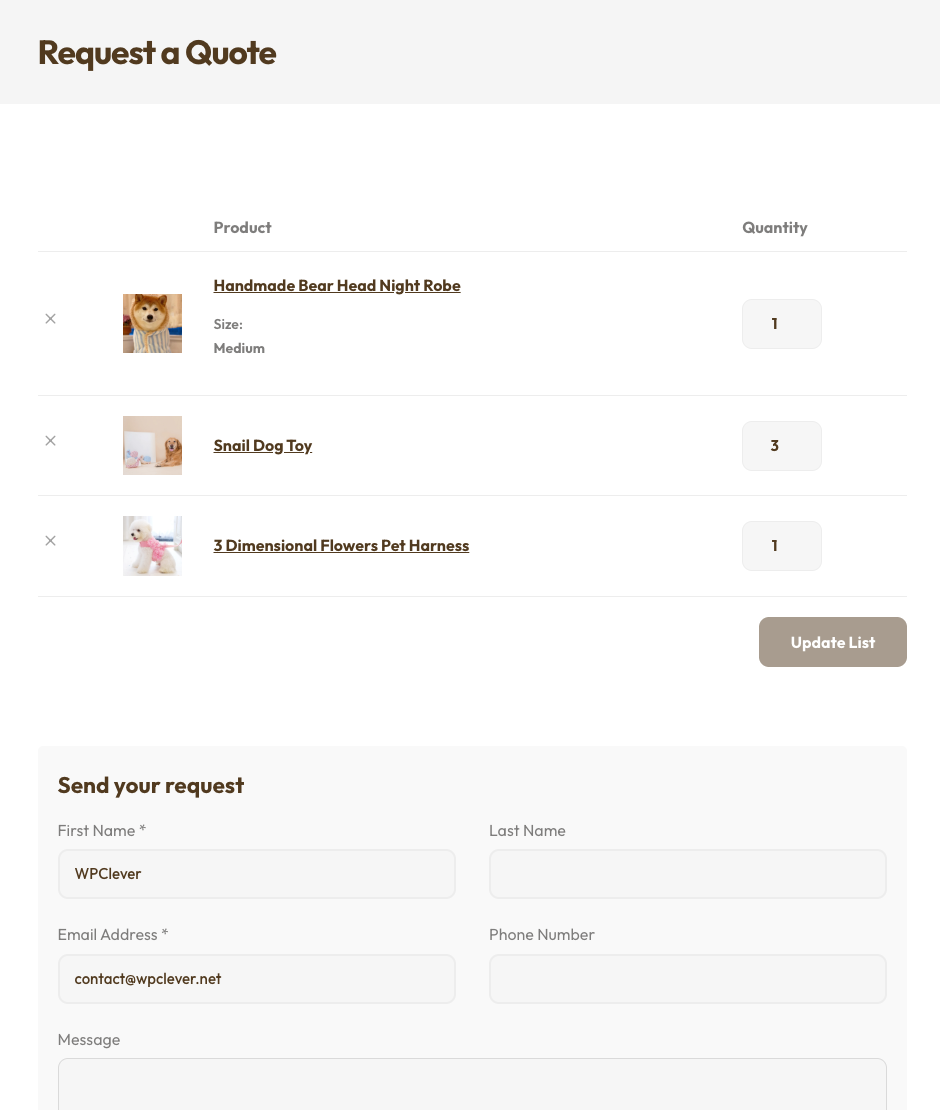Click the Email Address field
Image resolution: width=940 pixels, height=1110 pixels.
tap(256, 979)
